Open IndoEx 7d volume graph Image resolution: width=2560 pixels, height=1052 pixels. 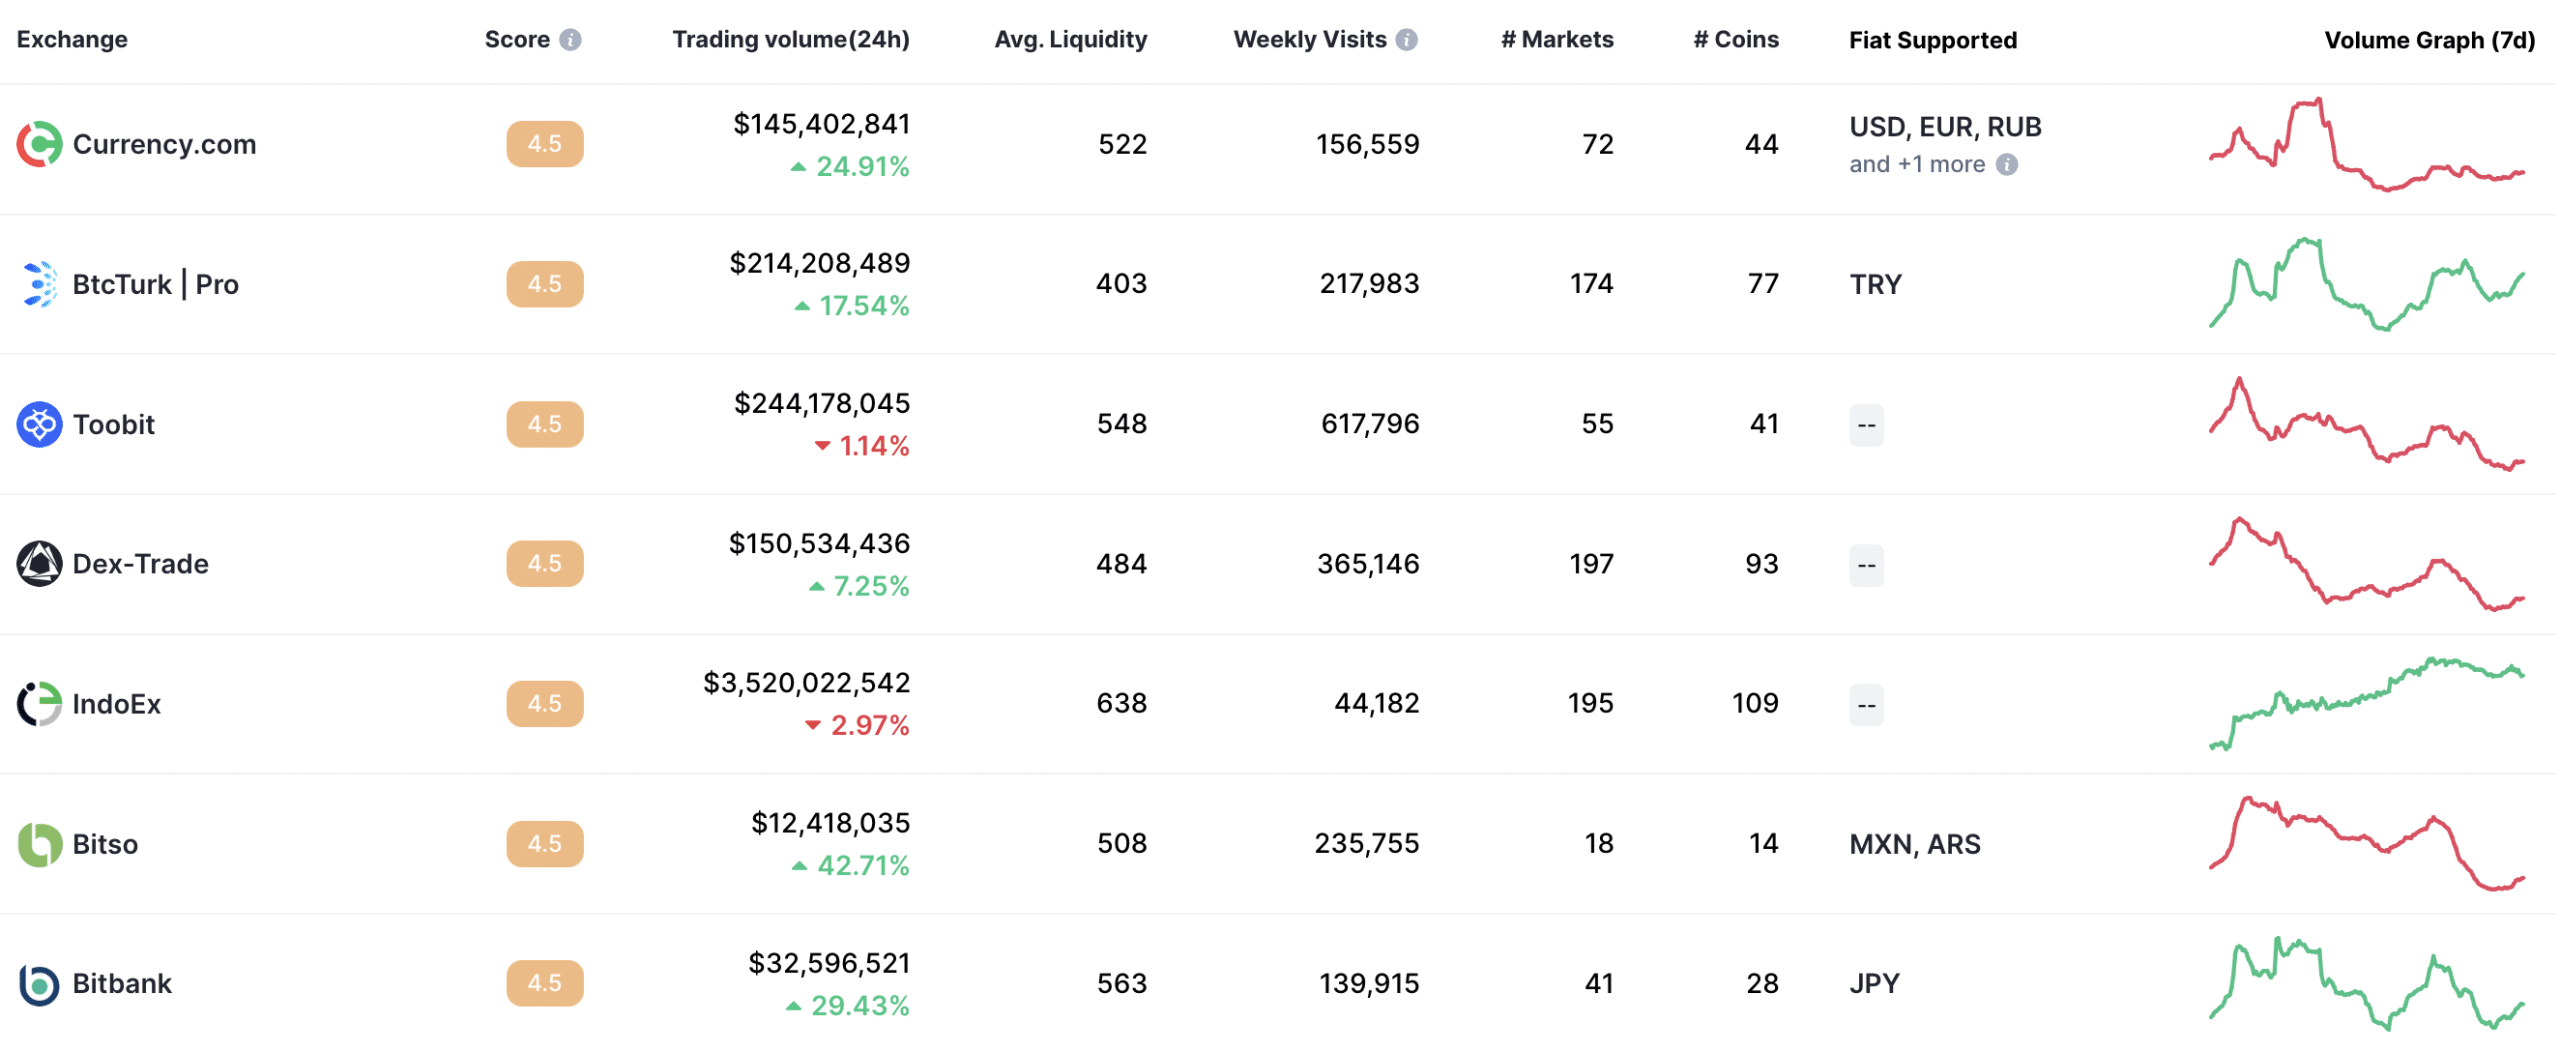2367,704
